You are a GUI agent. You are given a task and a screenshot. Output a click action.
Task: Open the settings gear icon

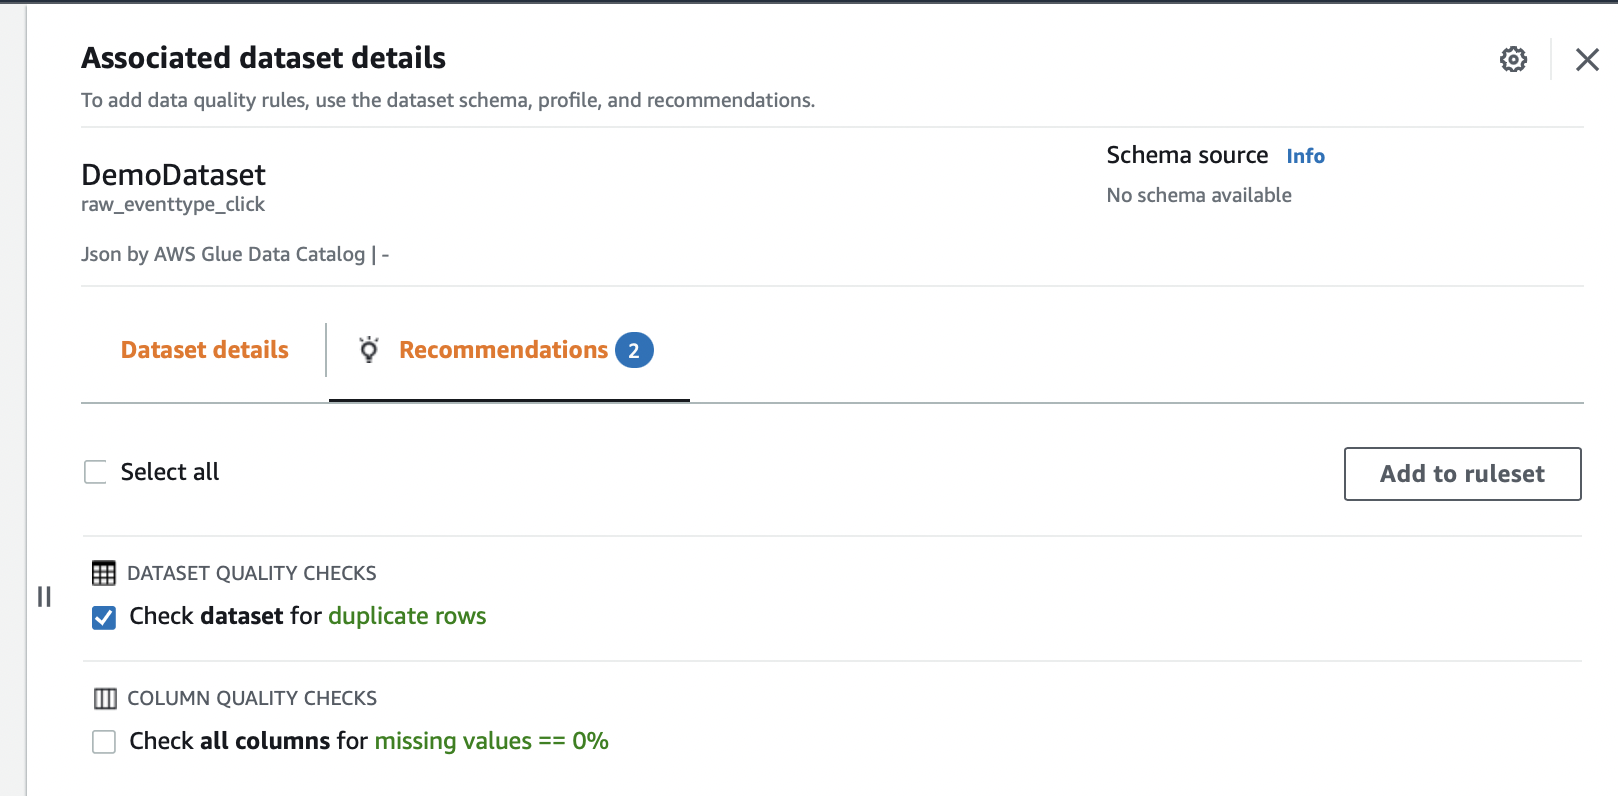coord(1513,59)
